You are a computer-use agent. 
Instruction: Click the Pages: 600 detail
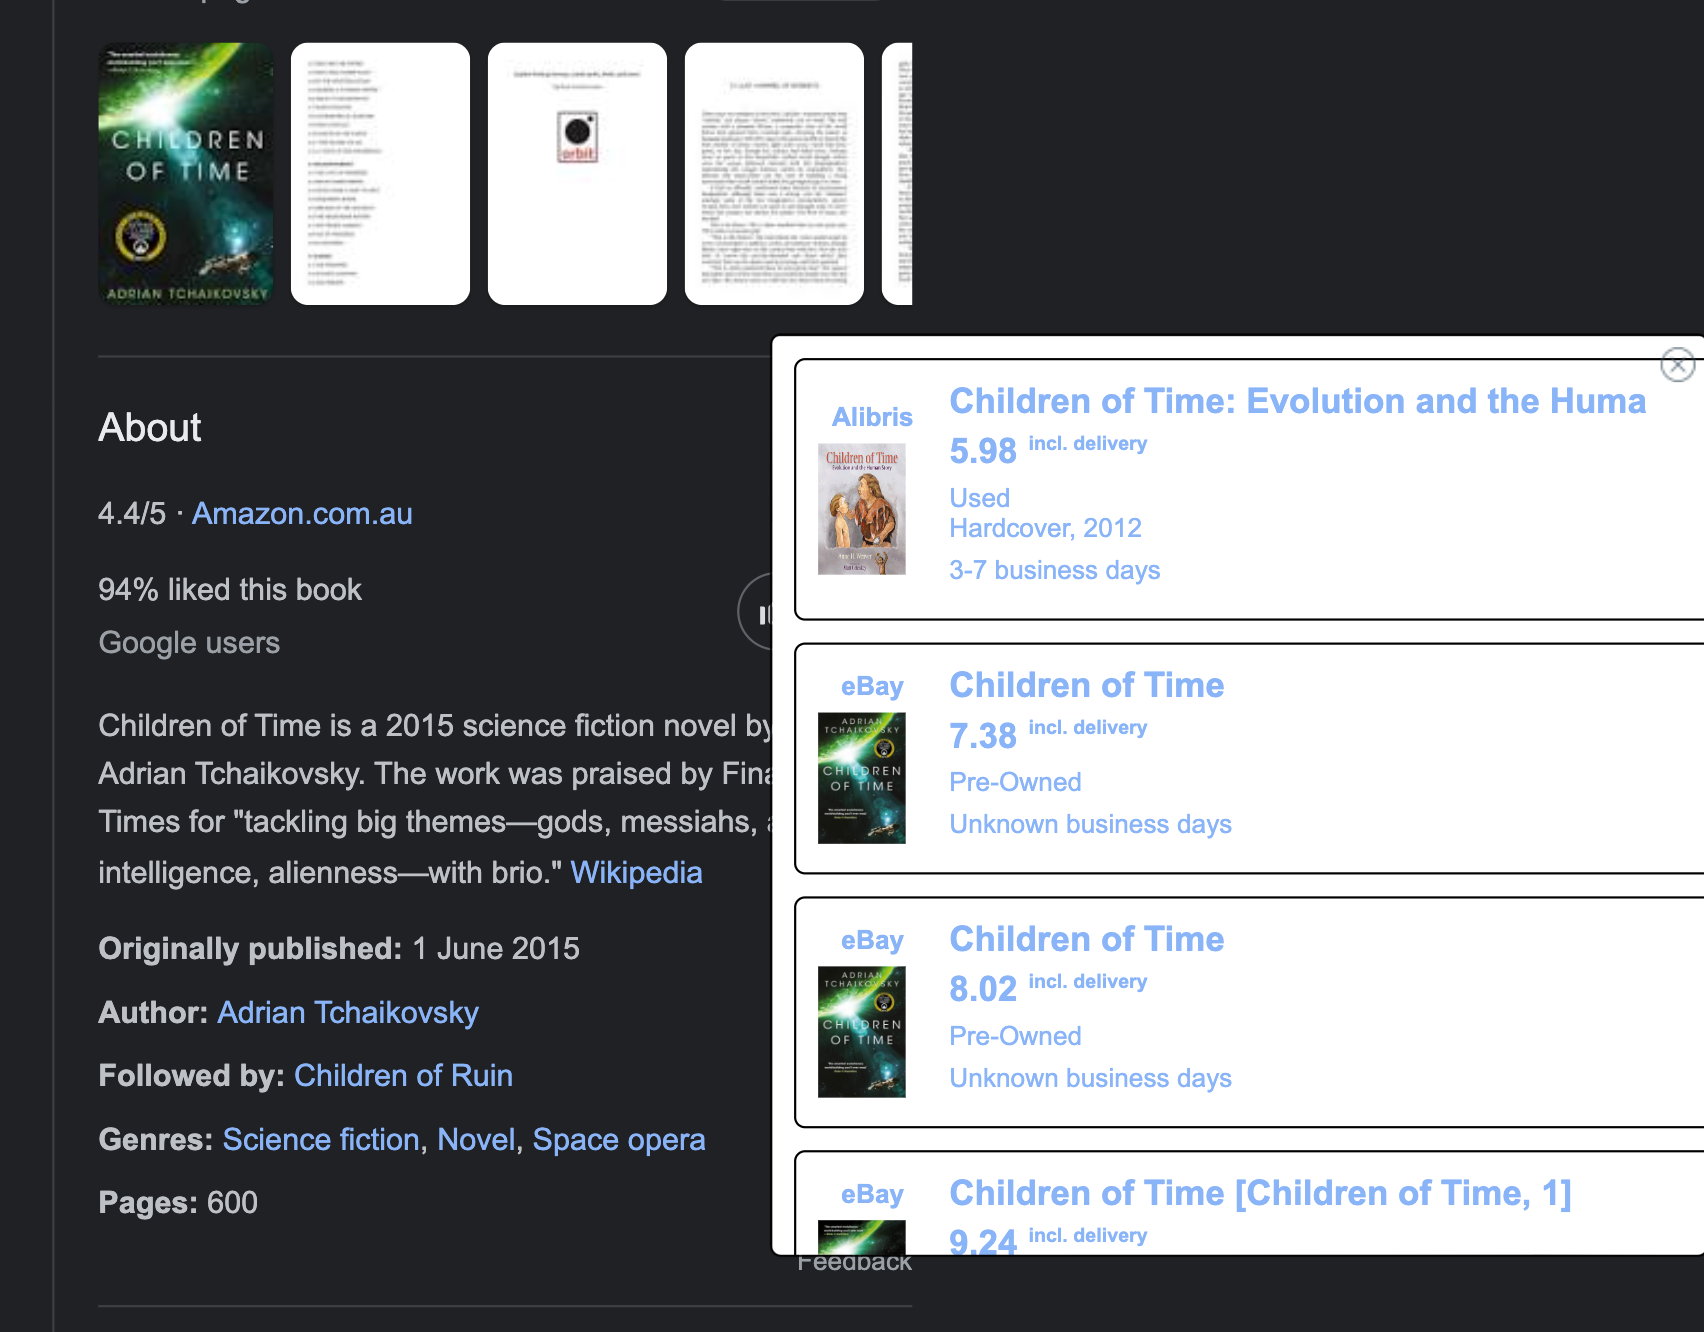pyautogui.click(x=178, y=1202)
